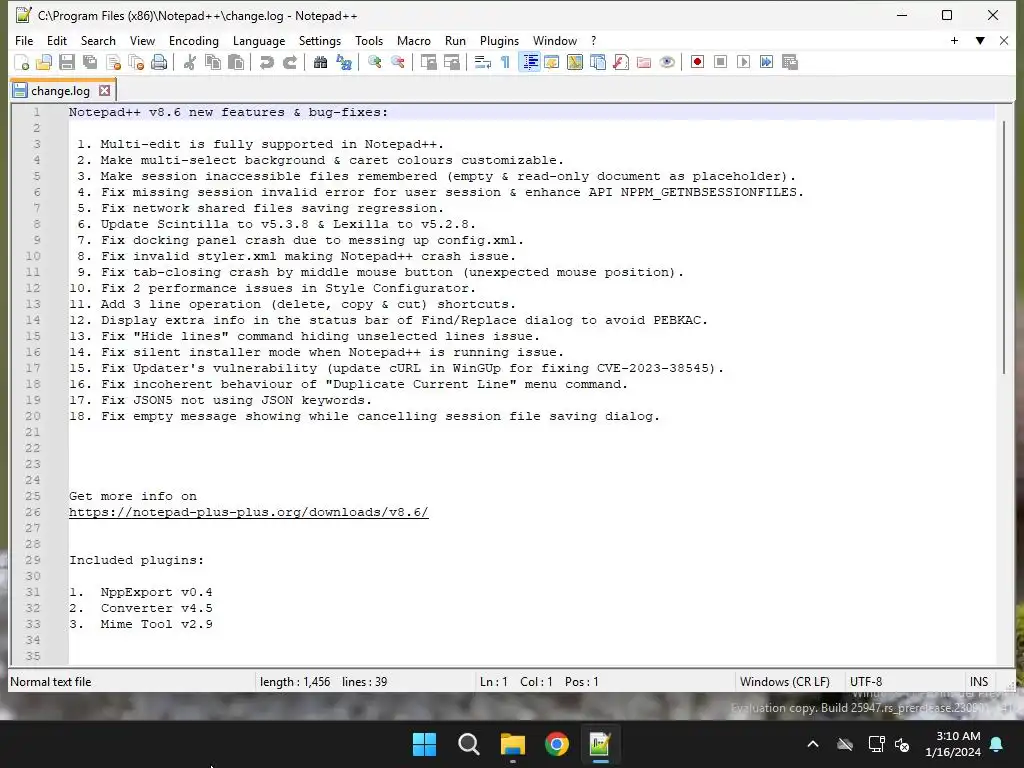Open the Edit menu
The height and width of the screenshot is (768, 1024).
tap(57, 40)
